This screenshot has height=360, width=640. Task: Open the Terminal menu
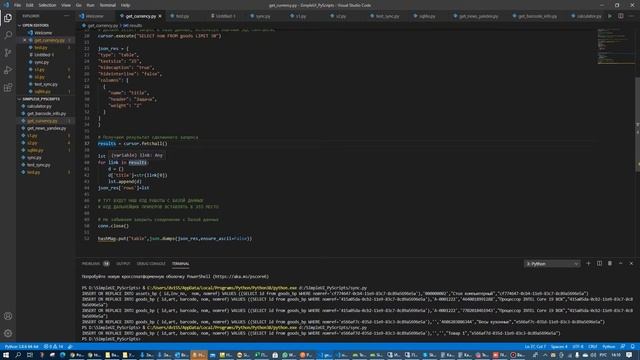pos(108,5)
